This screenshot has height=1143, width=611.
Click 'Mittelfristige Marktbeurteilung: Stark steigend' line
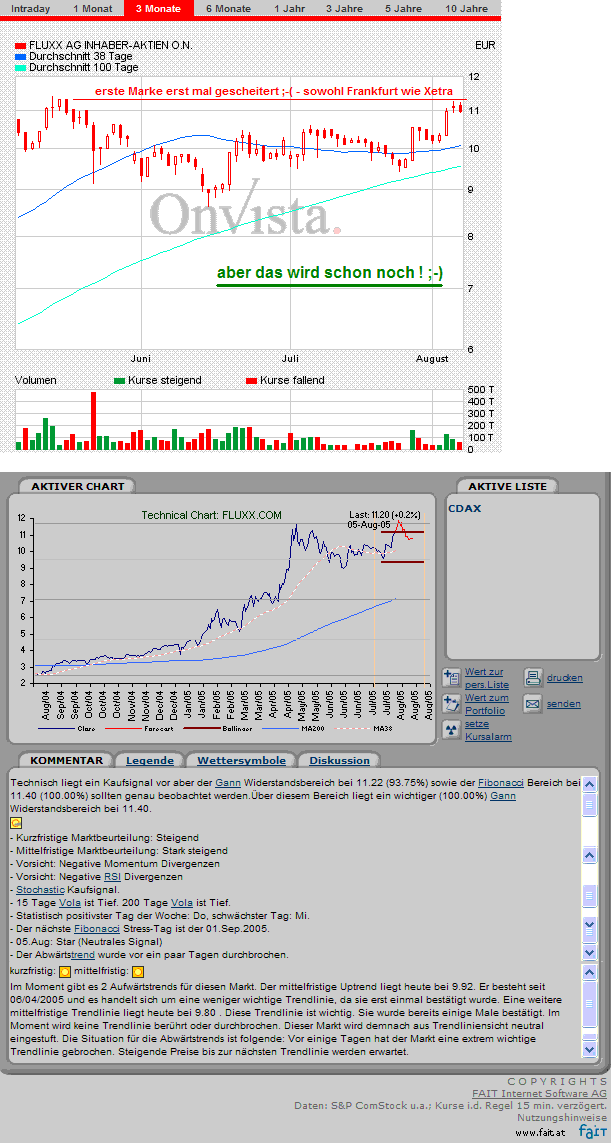point(119,851)
